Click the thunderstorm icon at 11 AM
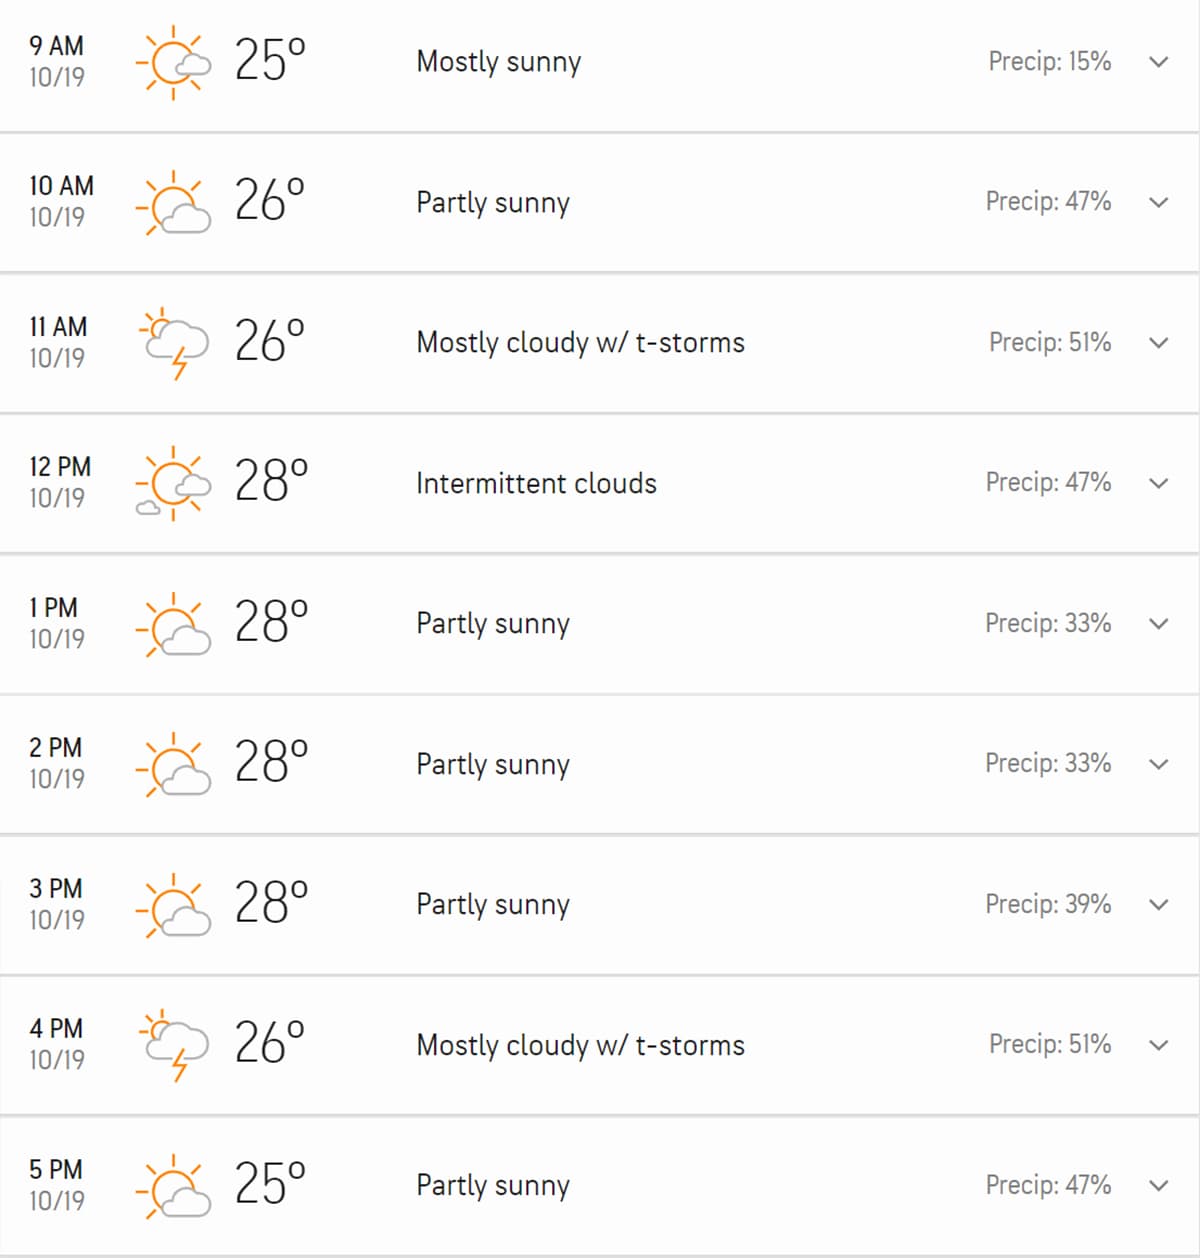This screenshot has width=1200, height=1258. click(x=173, y=343)
